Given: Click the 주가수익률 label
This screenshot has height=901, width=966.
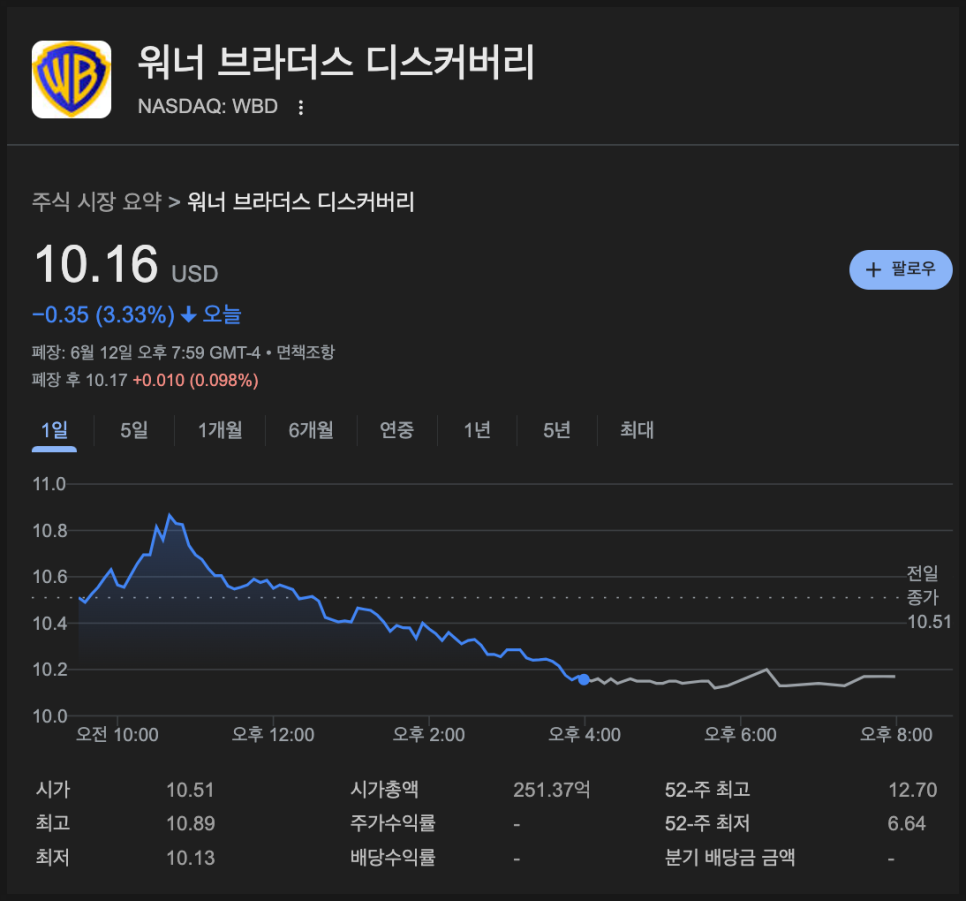Looking at the screenshot, I should [393, 823].
